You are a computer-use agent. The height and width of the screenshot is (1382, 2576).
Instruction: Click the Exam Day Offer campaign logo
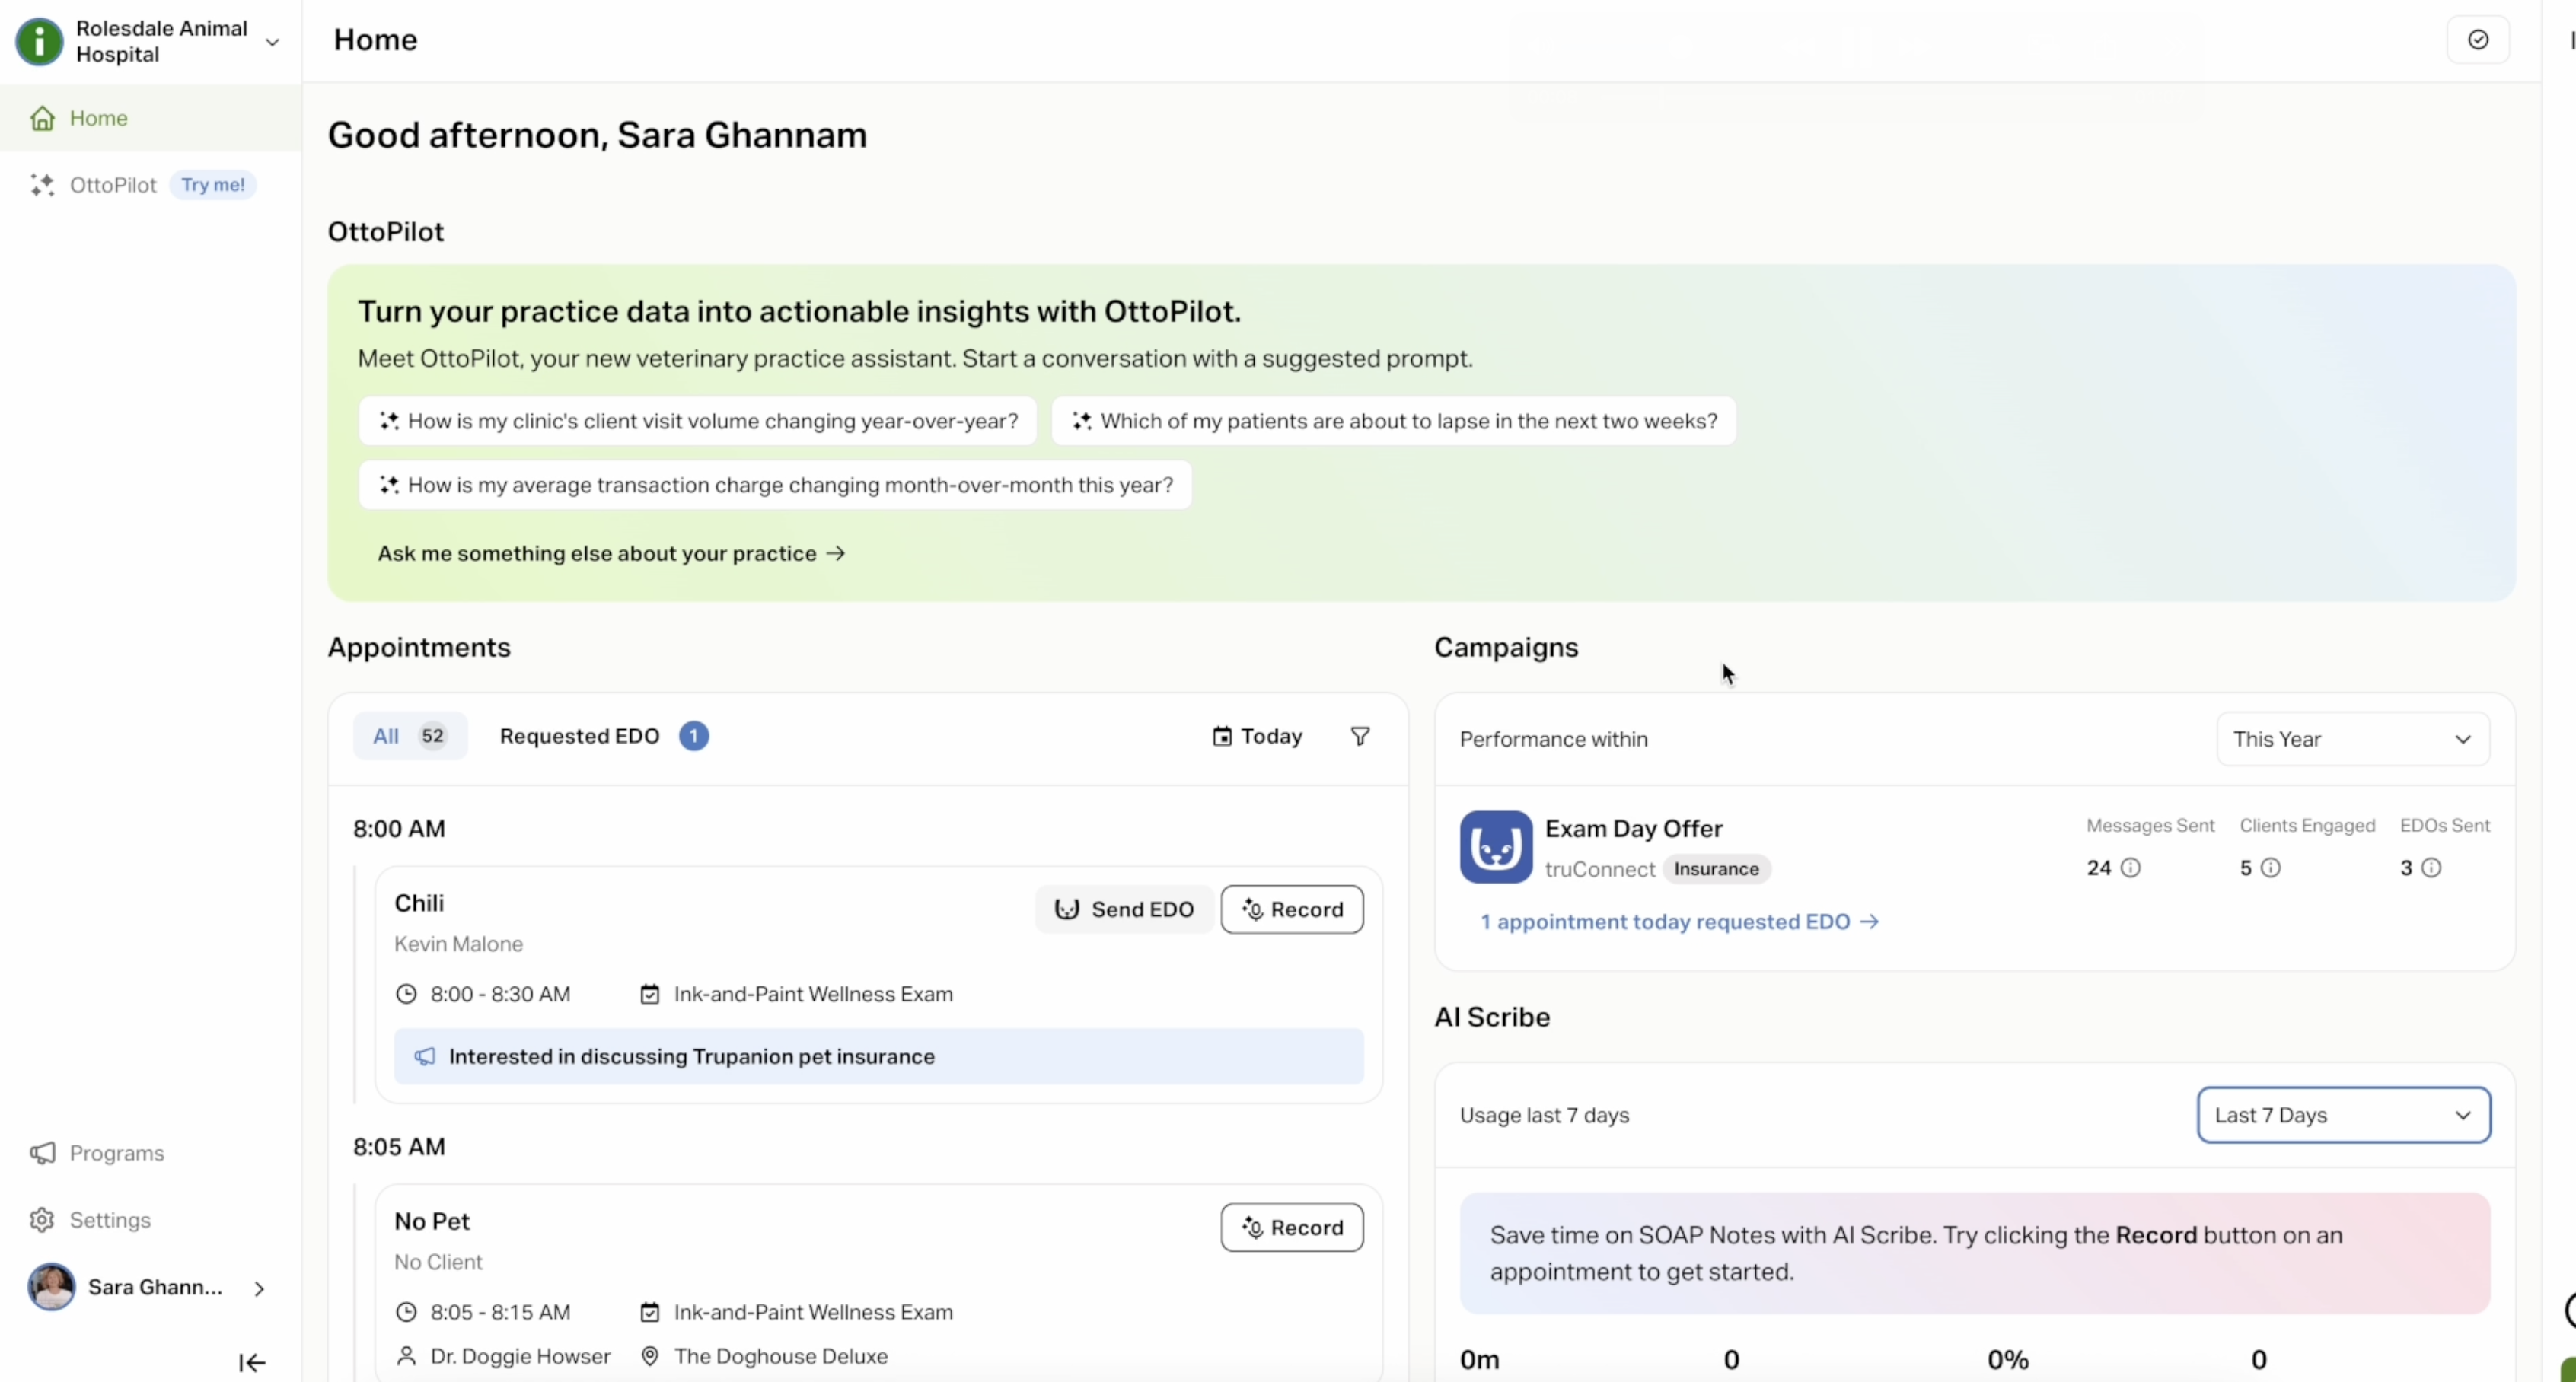[1496, 847]
